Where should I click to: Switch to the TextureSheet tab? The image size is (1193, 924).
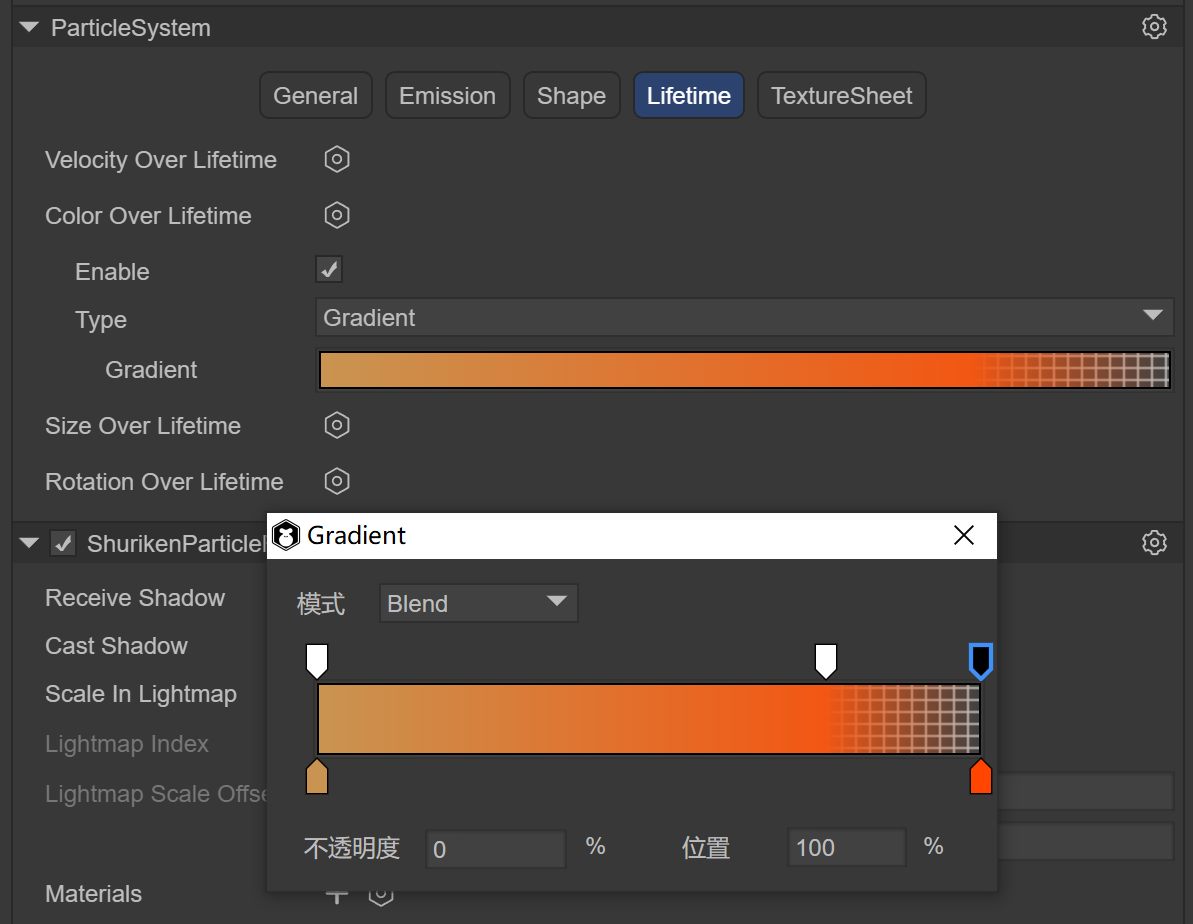coord(841,96)
